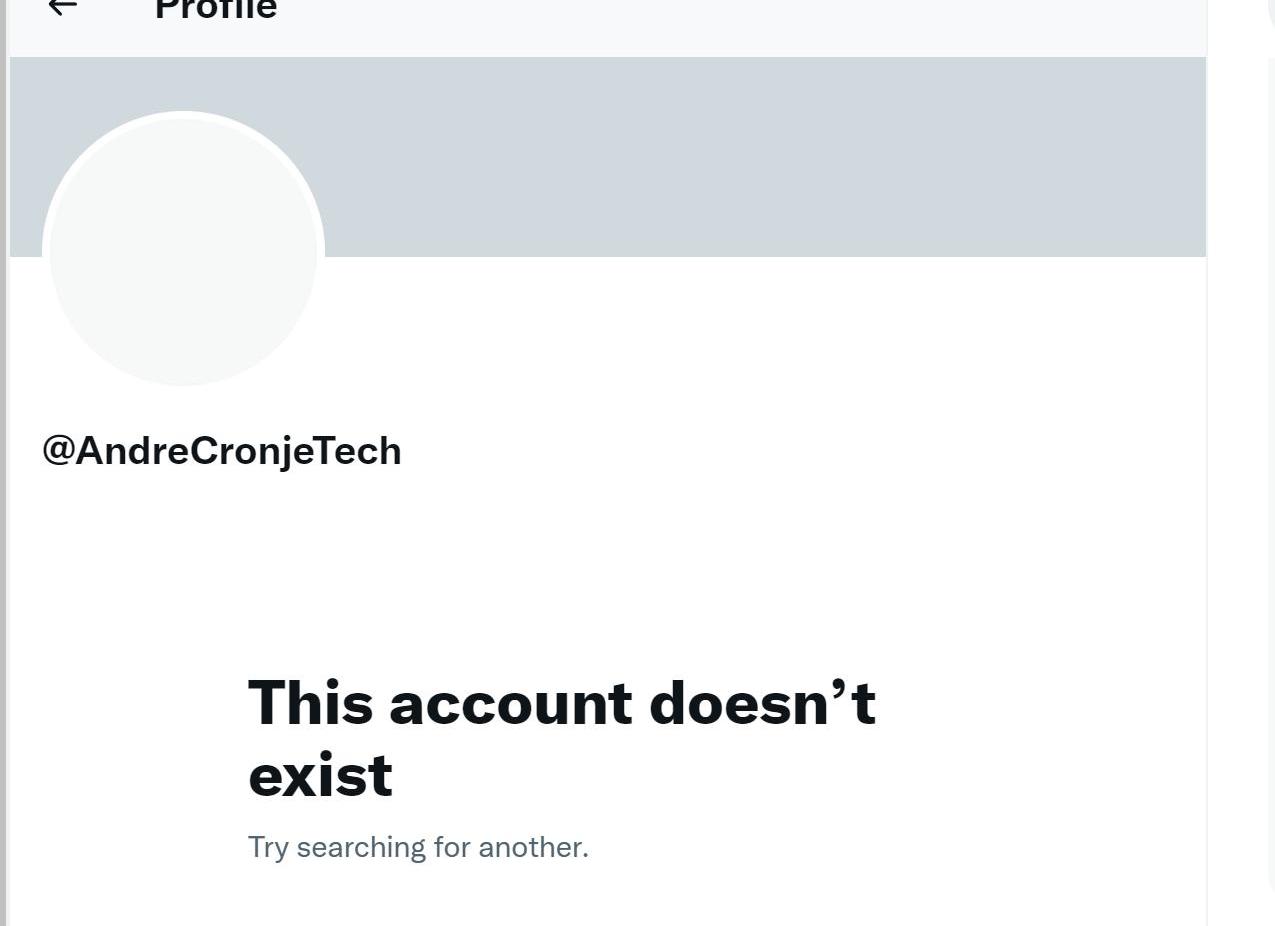This screenshot has width=1275, height=926.
Task: Click the back arrow icon
Action: coord(62,7)
